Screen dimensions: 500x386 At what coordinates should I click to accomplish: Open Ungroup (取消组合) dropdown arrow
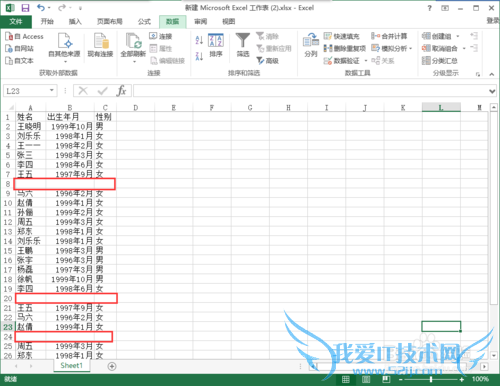[464, 49]
